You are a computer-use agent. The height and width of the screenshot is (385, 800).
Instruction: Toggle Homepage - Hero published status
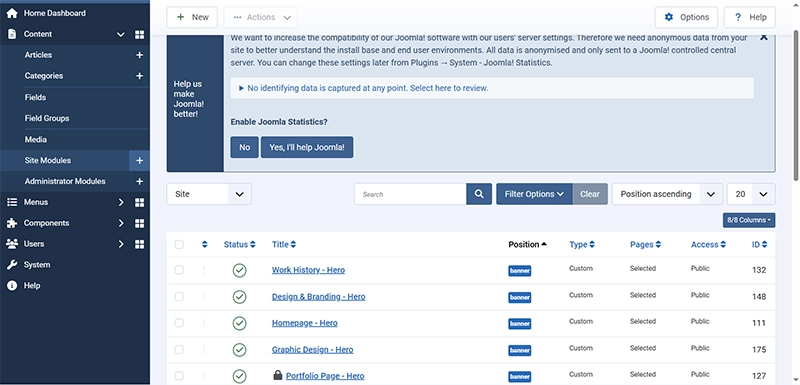click(x=239, y=323)
